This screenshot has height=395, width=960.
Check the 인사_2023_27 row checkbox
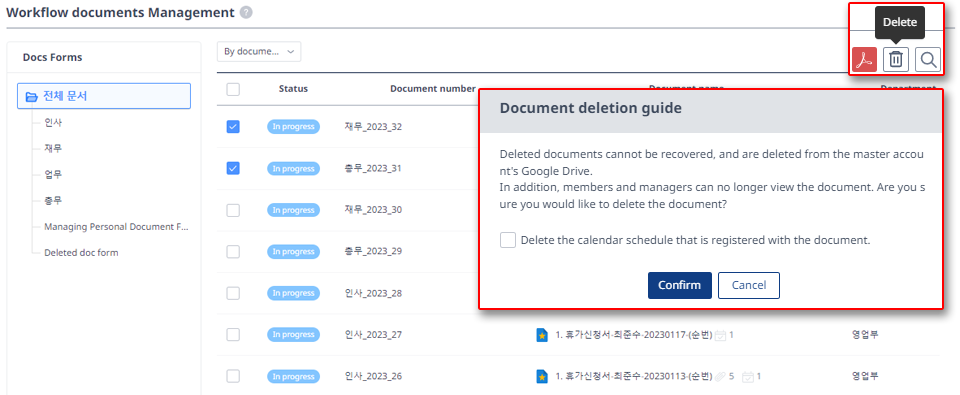click(233, 335)
